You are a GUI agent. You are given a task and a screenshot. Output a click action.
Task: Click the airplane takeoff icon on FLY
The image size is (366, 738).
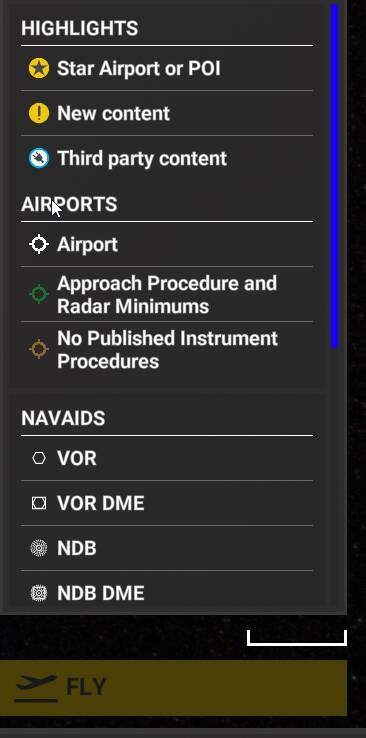(36, 688)
